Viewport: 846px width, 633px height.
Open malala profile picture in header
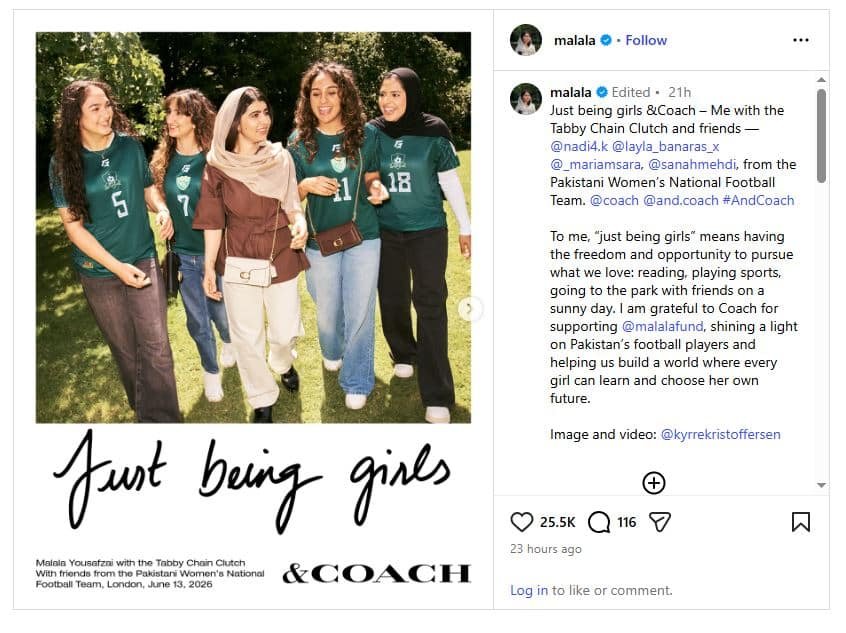526,40
